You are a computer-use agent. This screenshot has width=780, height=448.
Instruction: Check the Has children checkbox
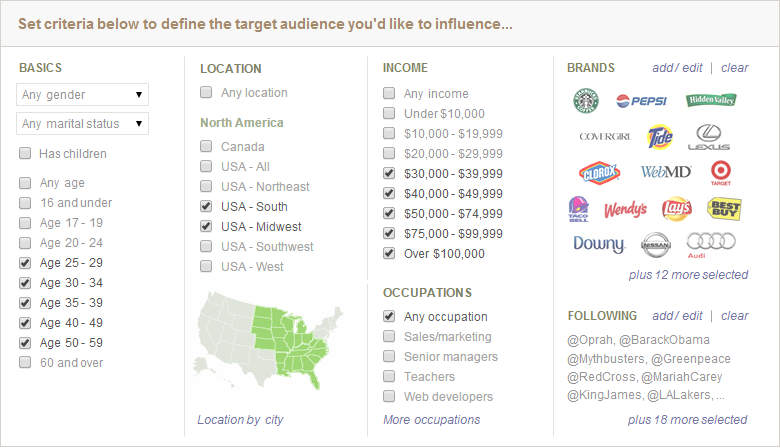tap(25, 153)
